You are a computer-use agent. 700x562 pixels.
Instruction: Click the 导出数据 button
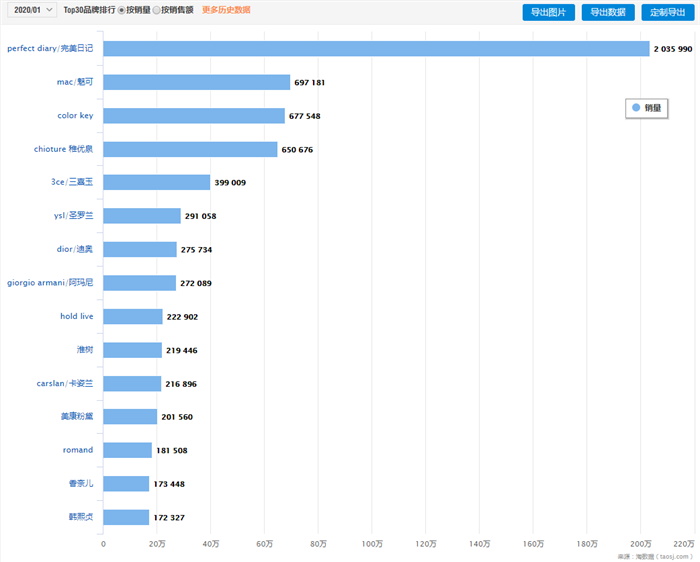coord(608,12)
